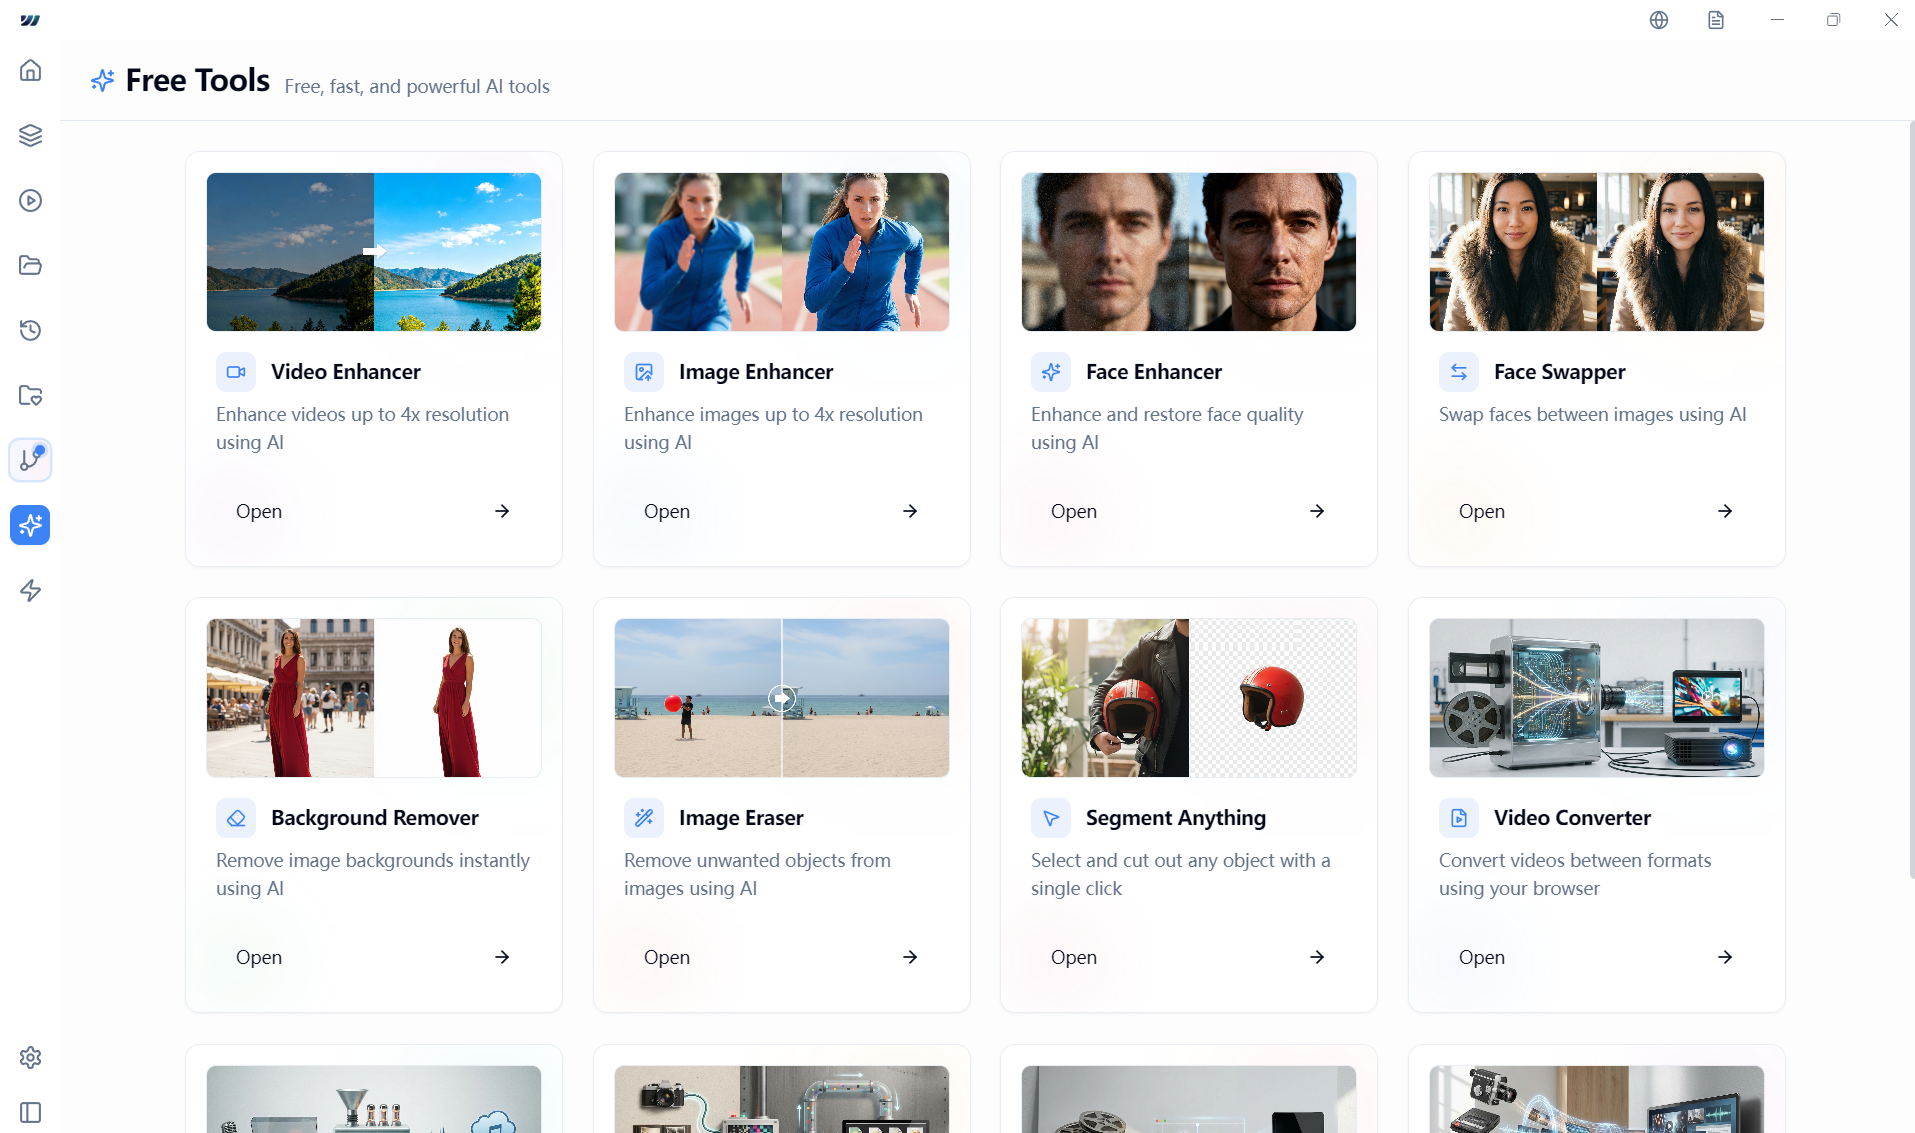
Task: Open settings gear in sidebar
Action: pos(30,1057)
